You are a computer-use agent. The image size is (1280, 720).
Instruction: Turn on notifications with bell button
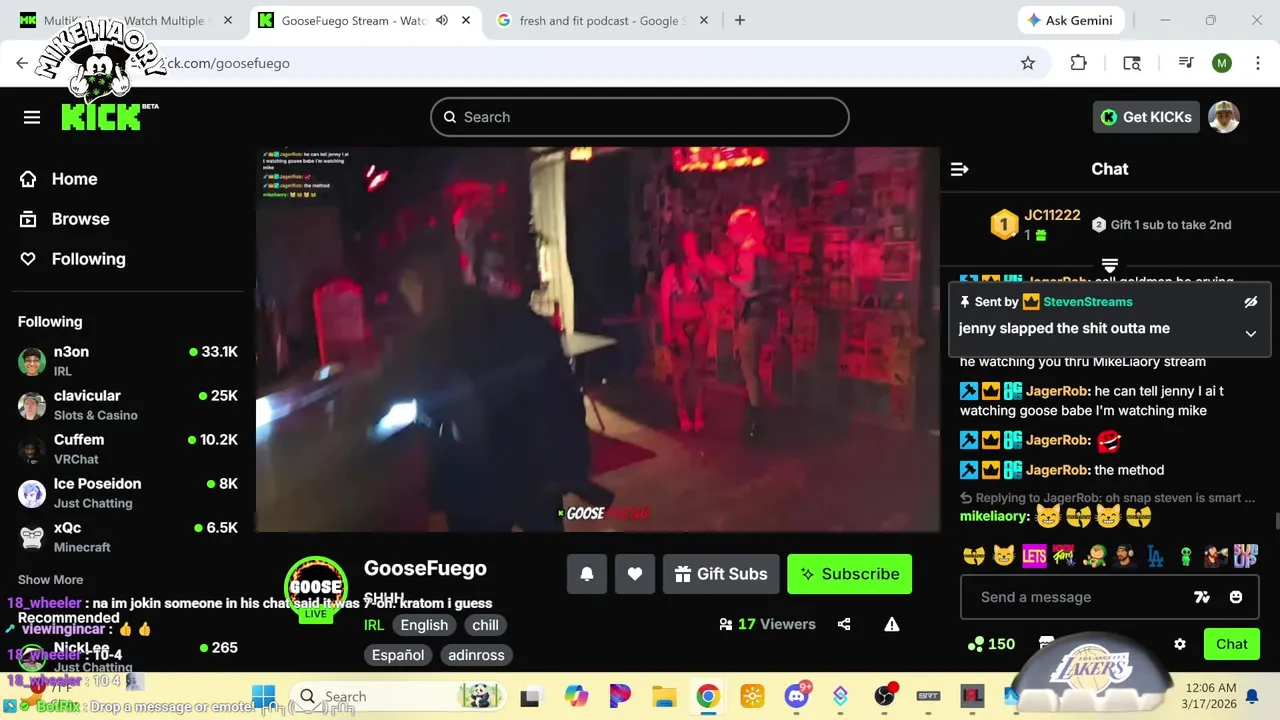(587, 574)
